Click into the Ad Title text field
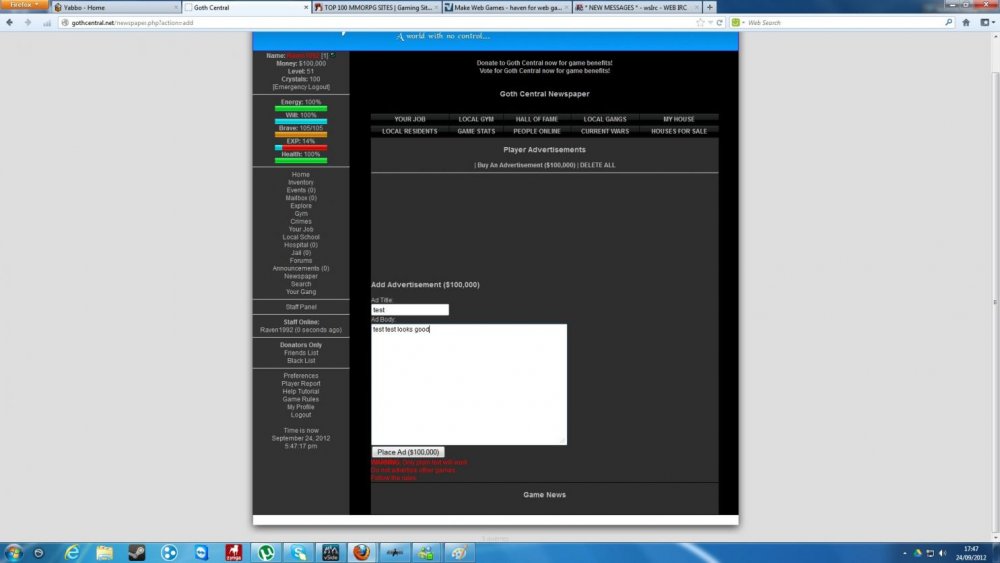 tap(410, 310)
